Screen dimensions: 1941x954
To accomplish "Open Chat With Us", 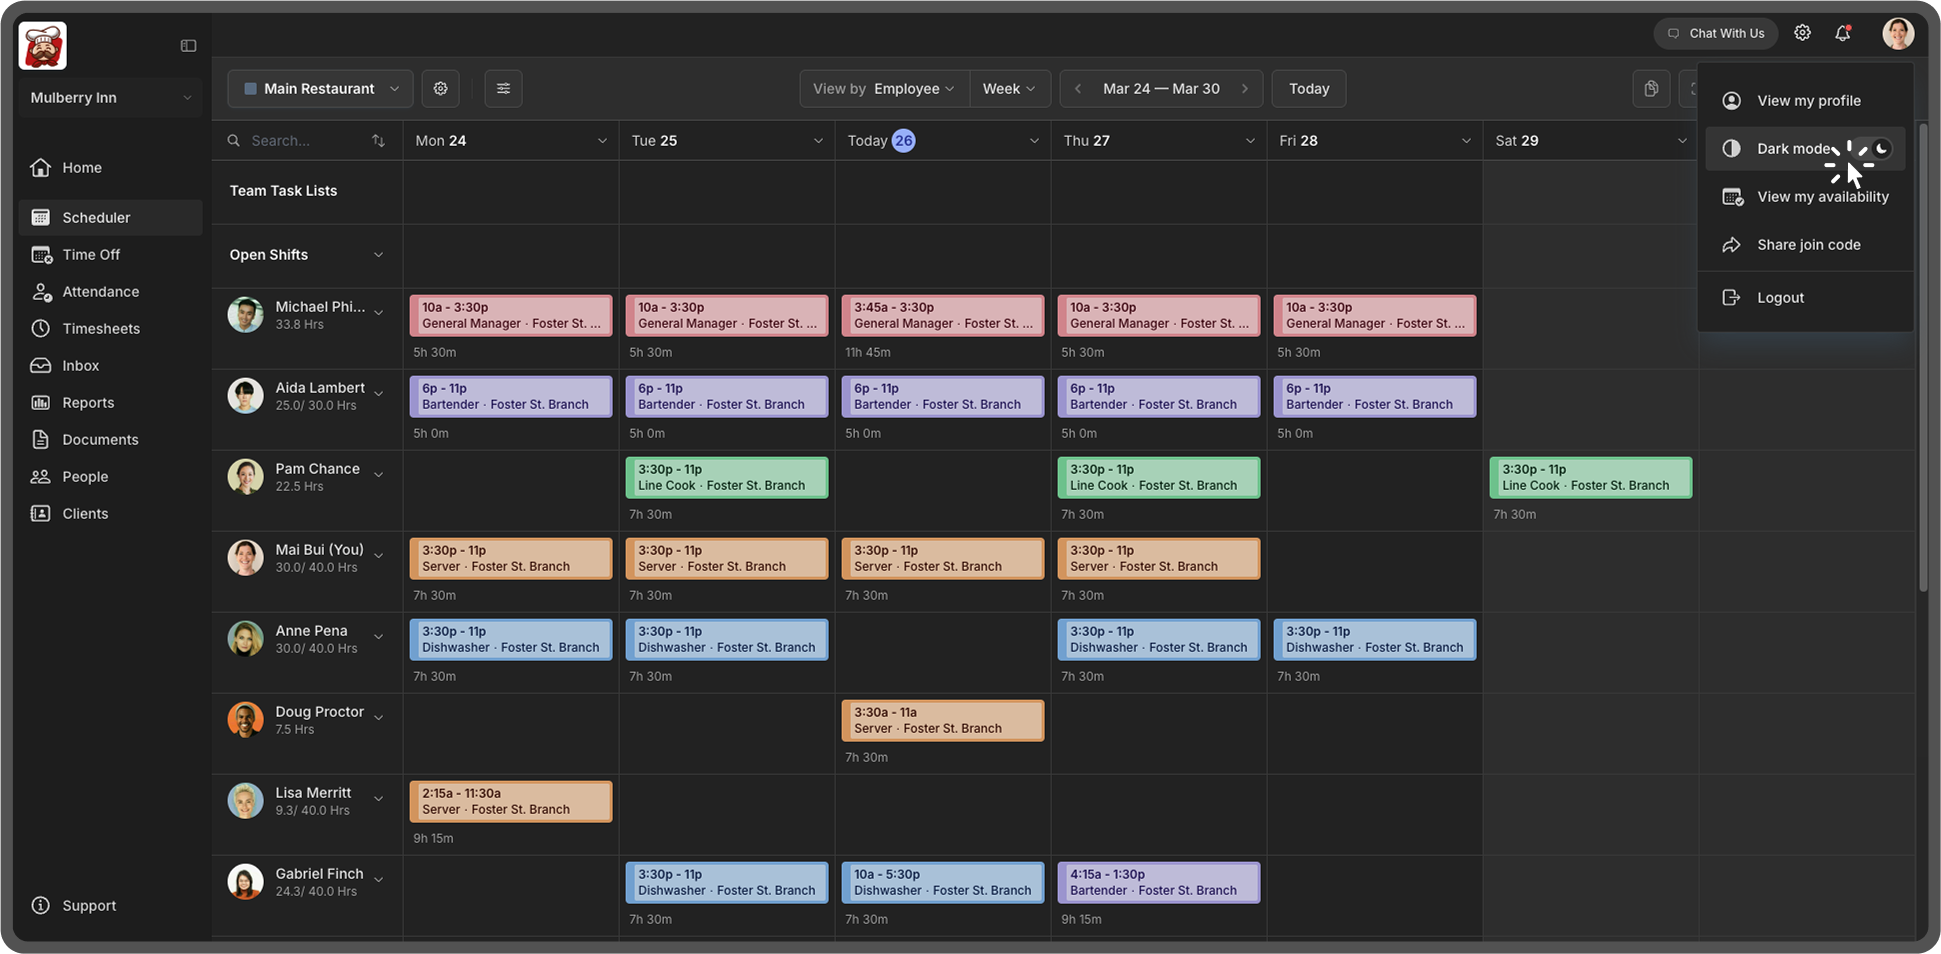I will 1715,33.
